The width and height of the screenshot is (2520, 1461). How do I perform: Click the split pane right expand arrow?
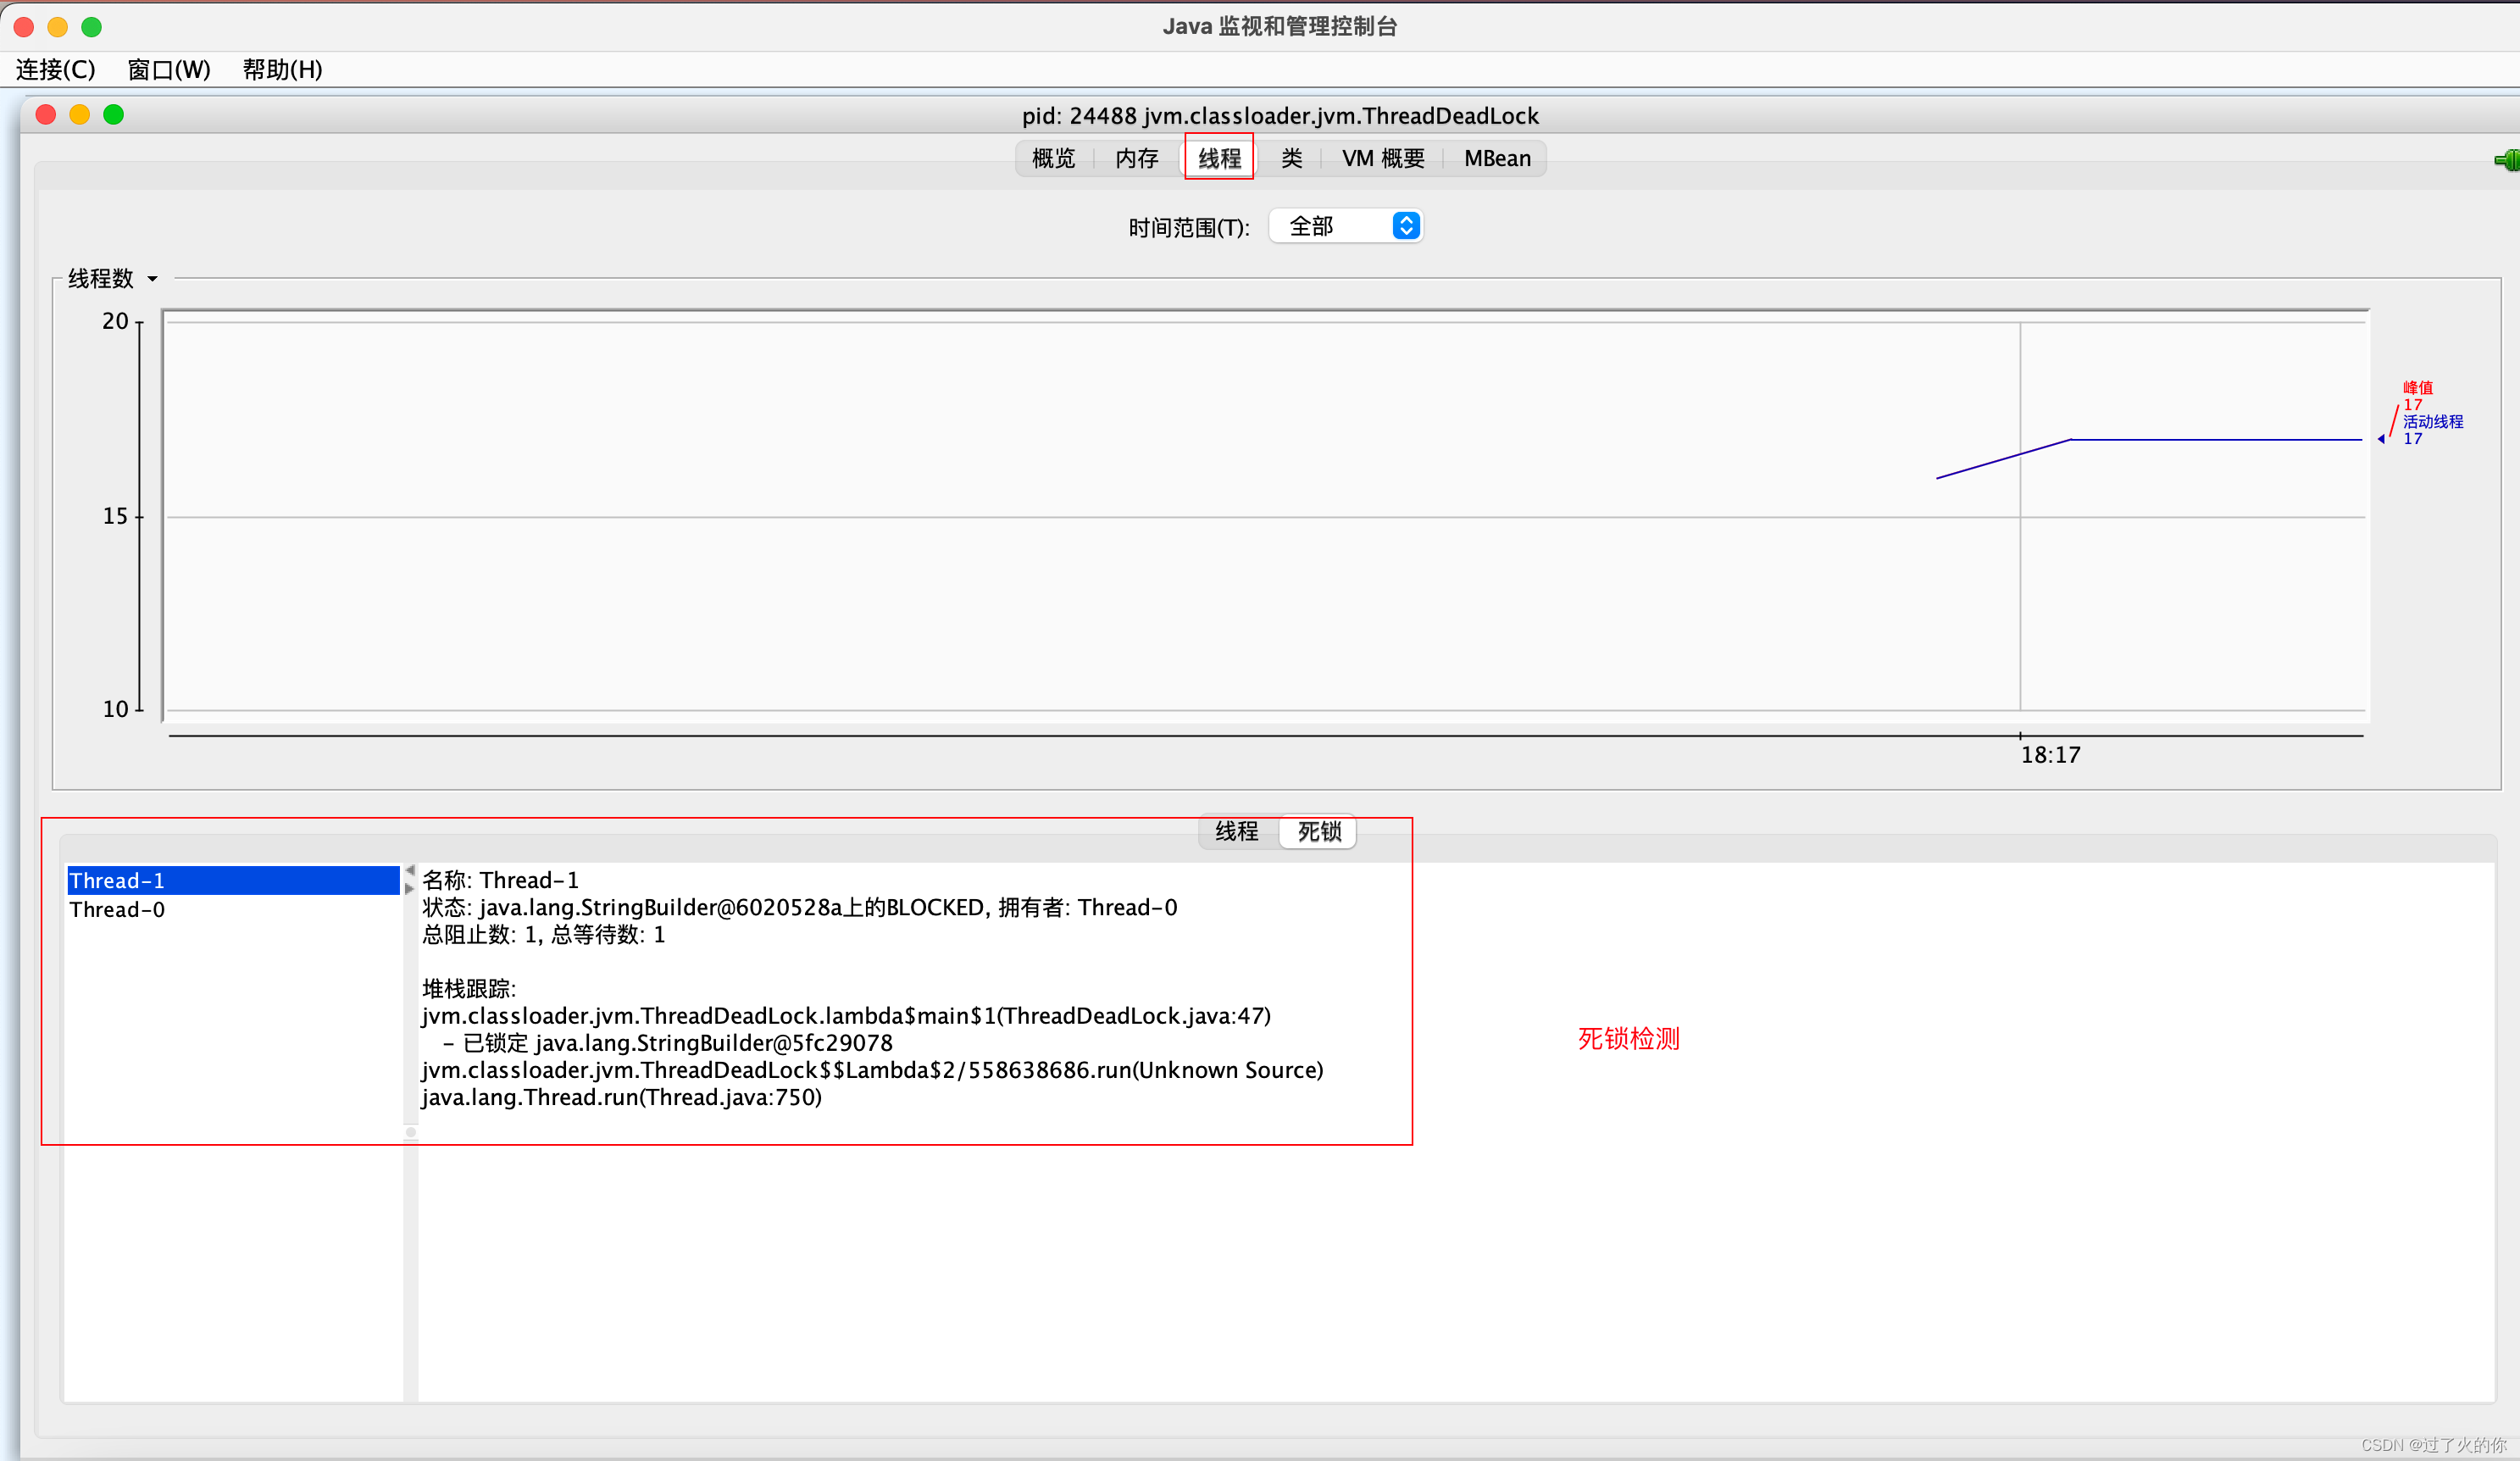(410, 888)
